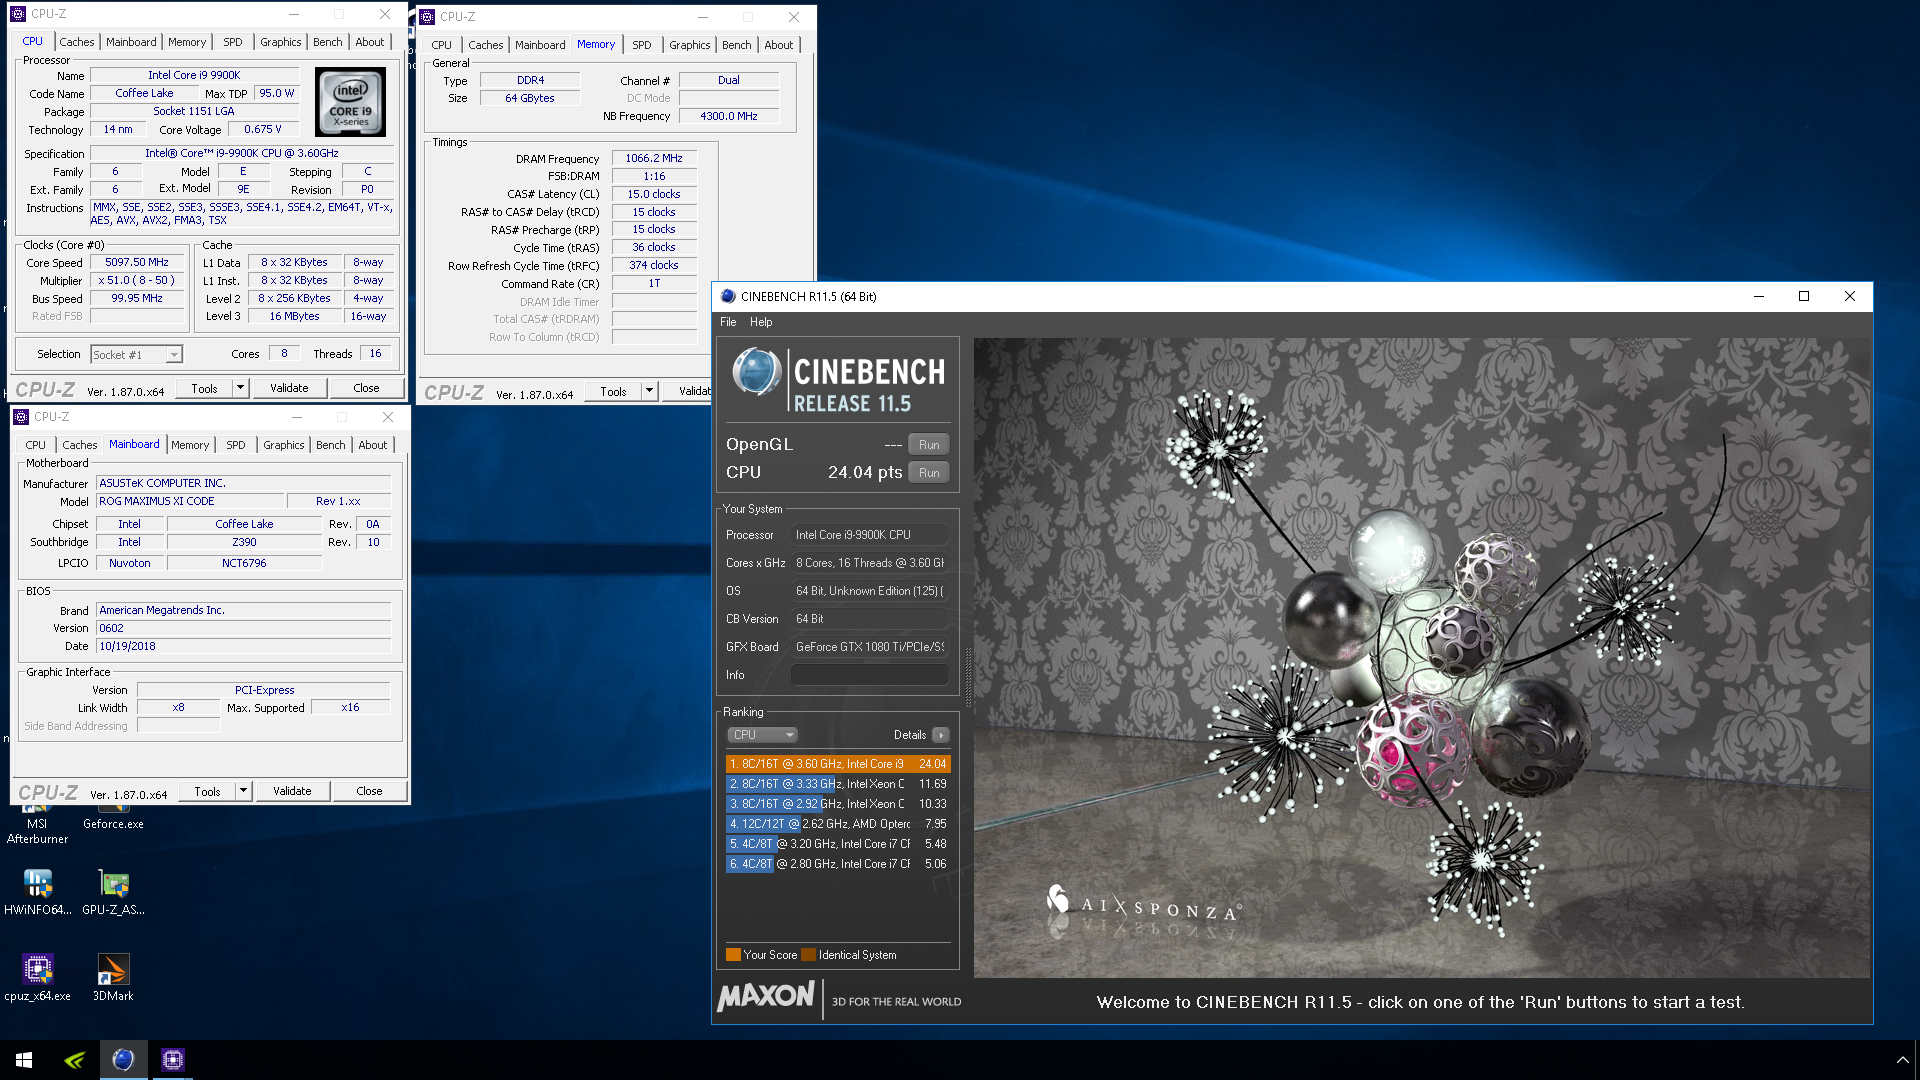
Task: Open Cinebench Help menu
Action: pos(761,322)
